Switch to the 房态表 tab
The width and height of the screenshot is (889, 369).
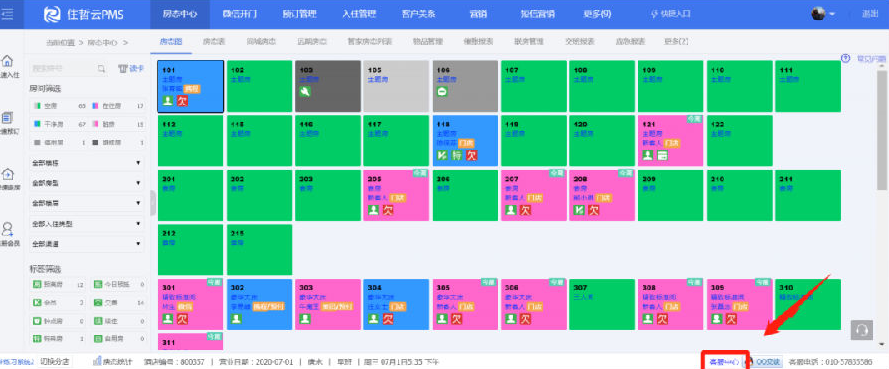pos(214,42)
